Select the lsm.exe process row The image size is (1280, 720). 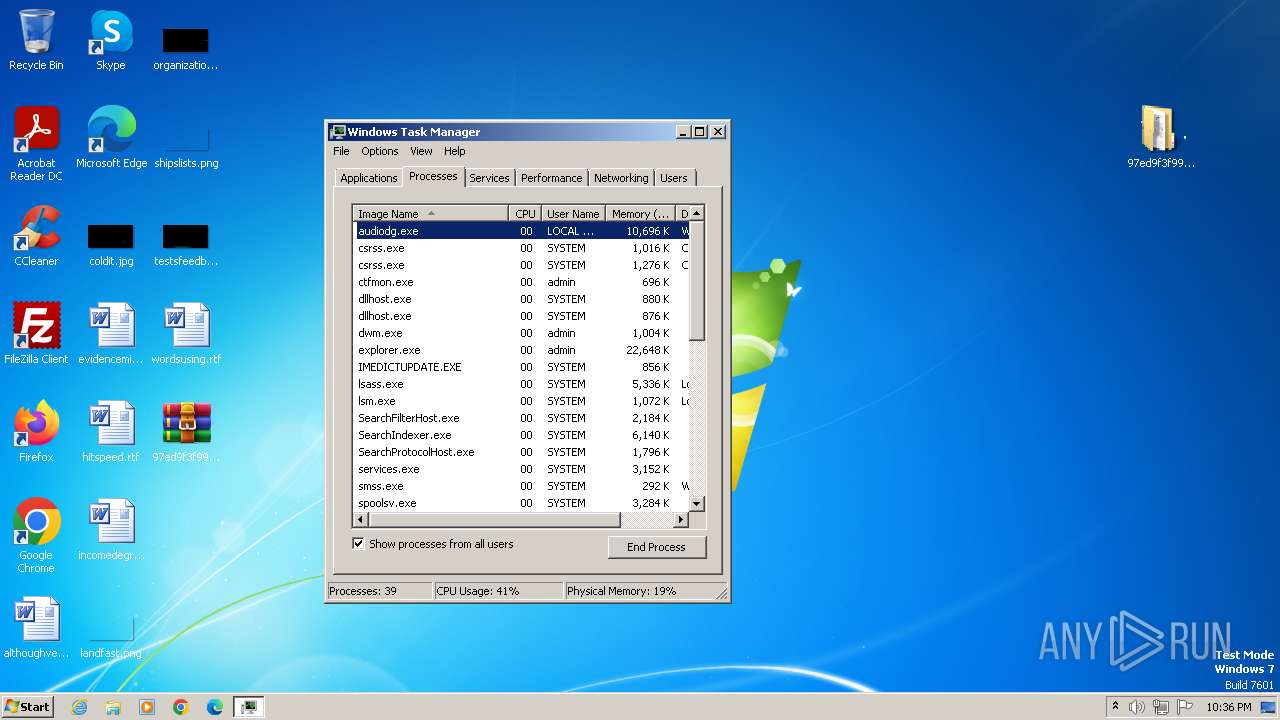coord(521,401)
